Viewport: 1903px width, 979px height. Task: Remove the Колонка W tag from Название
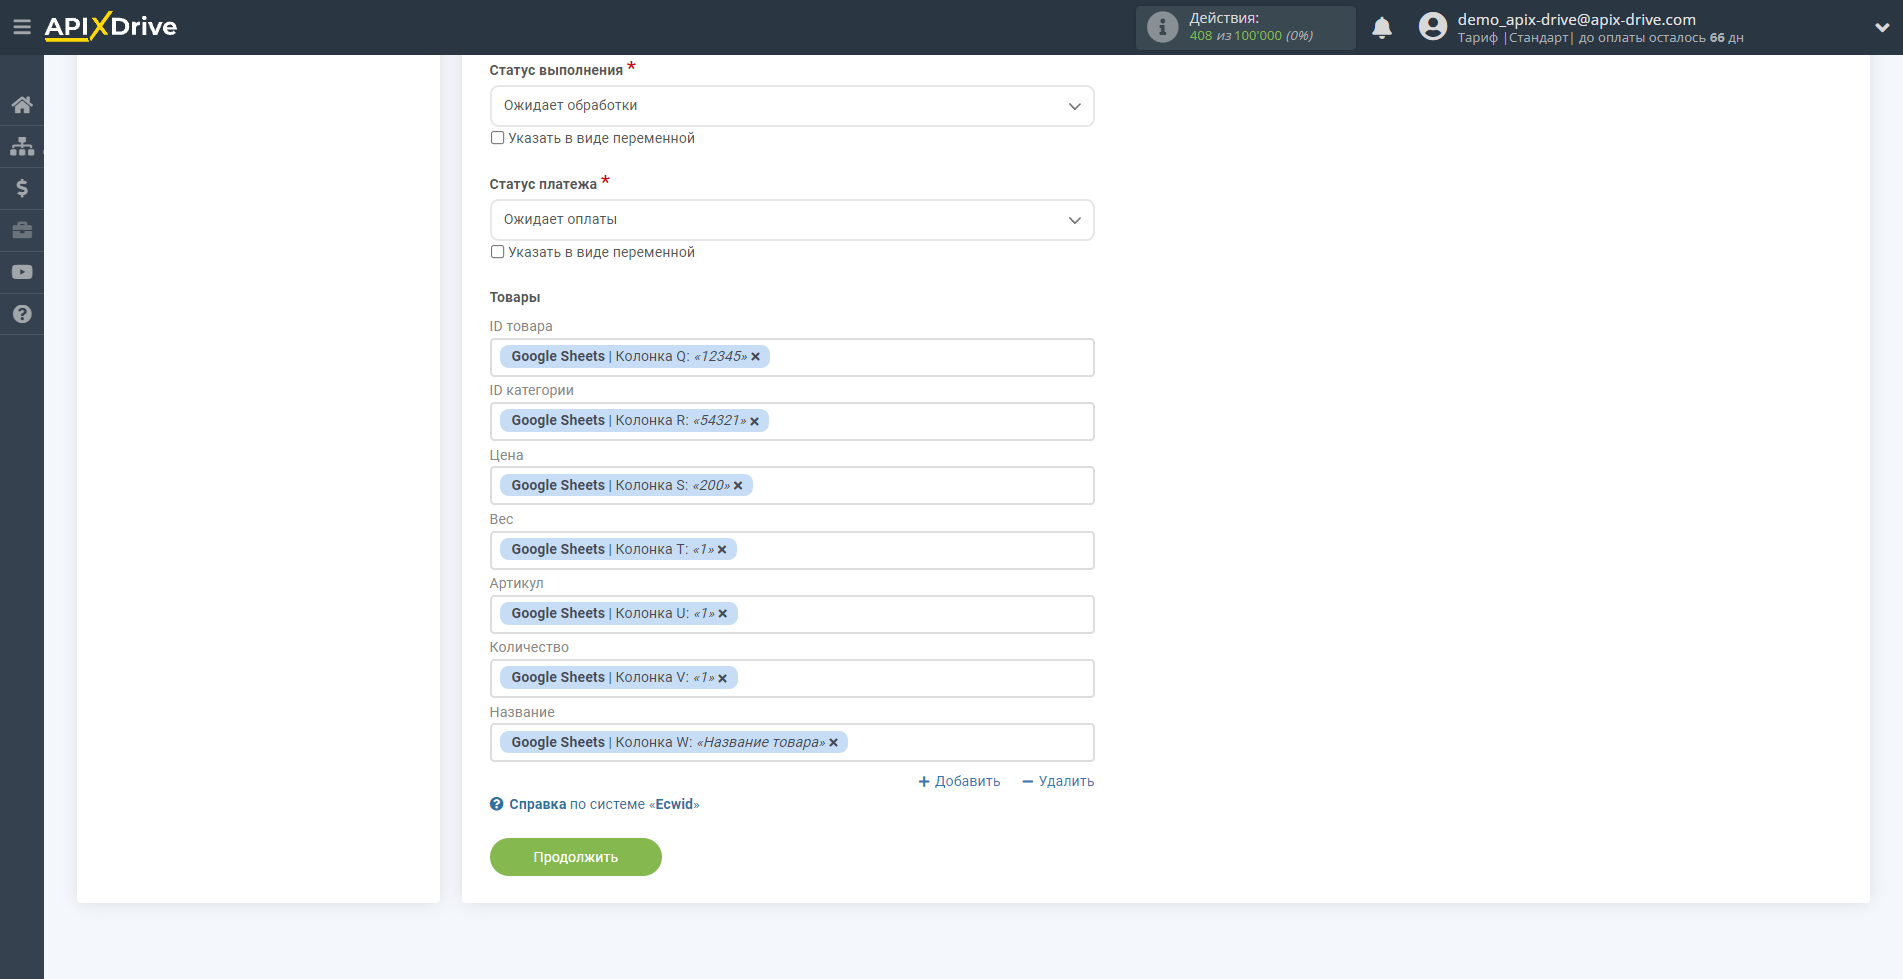click(x=834, y=743)
